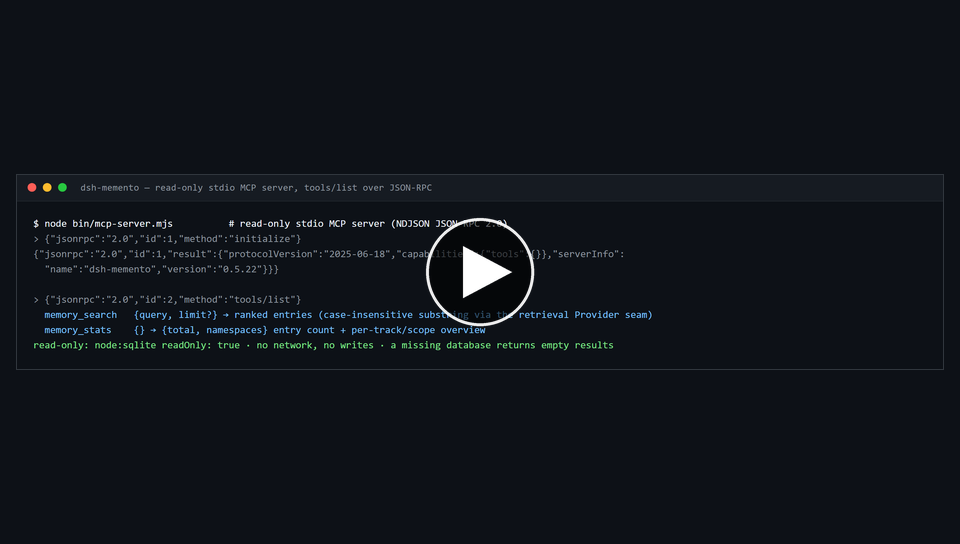Click 'ranked entries' description of memory_search

pyautogui.click(x=273, y=315)
